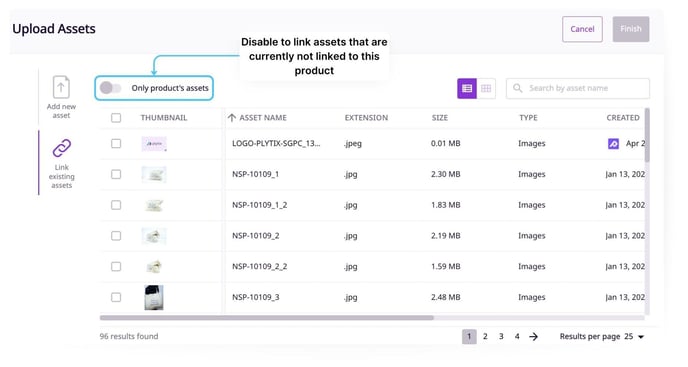Check the LOGO-PLYTIX-SGPC row checkbox

pyautogui.click(x=116, y=144)
